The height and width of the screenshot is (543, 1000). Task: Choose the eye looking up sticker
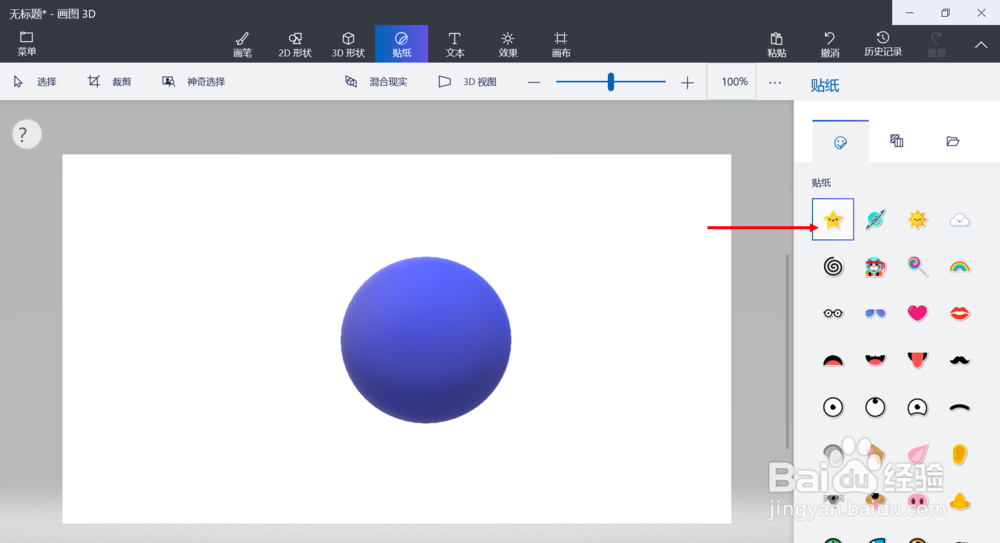pyautogui.click(x=875, y=407)
